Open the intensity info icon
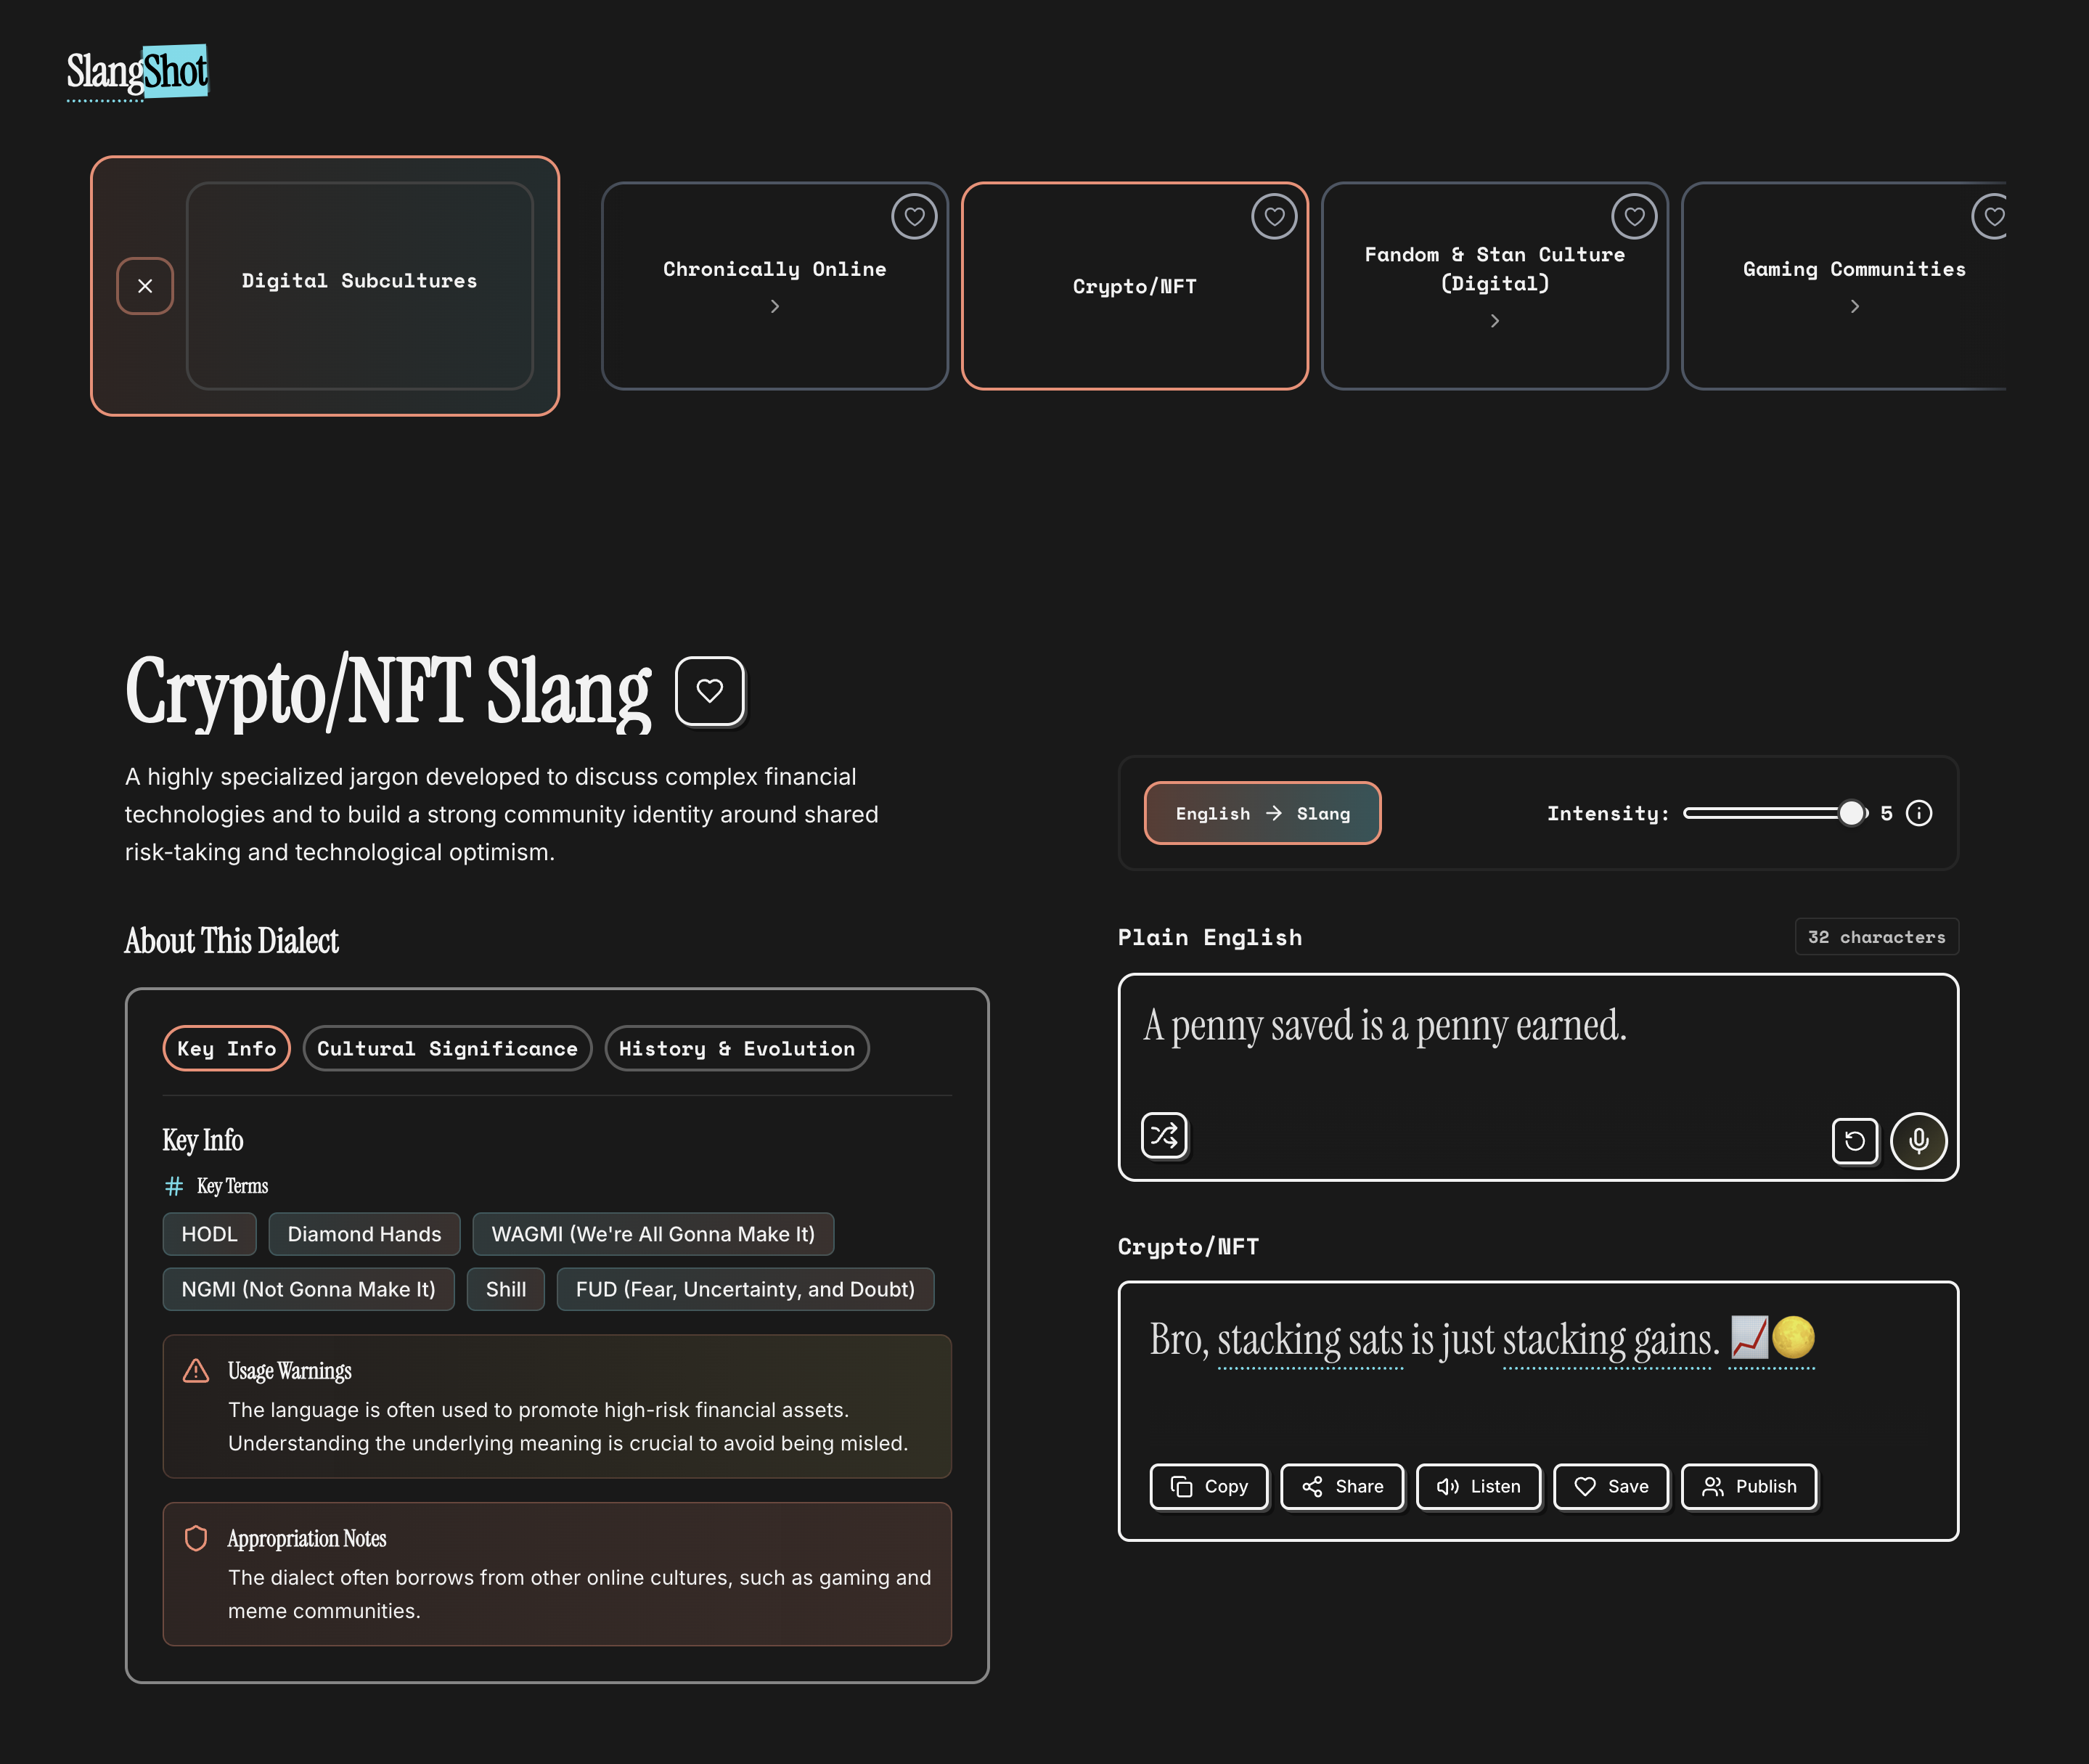Viewport: 2089px width, 1764px height. click(1919, 813)
